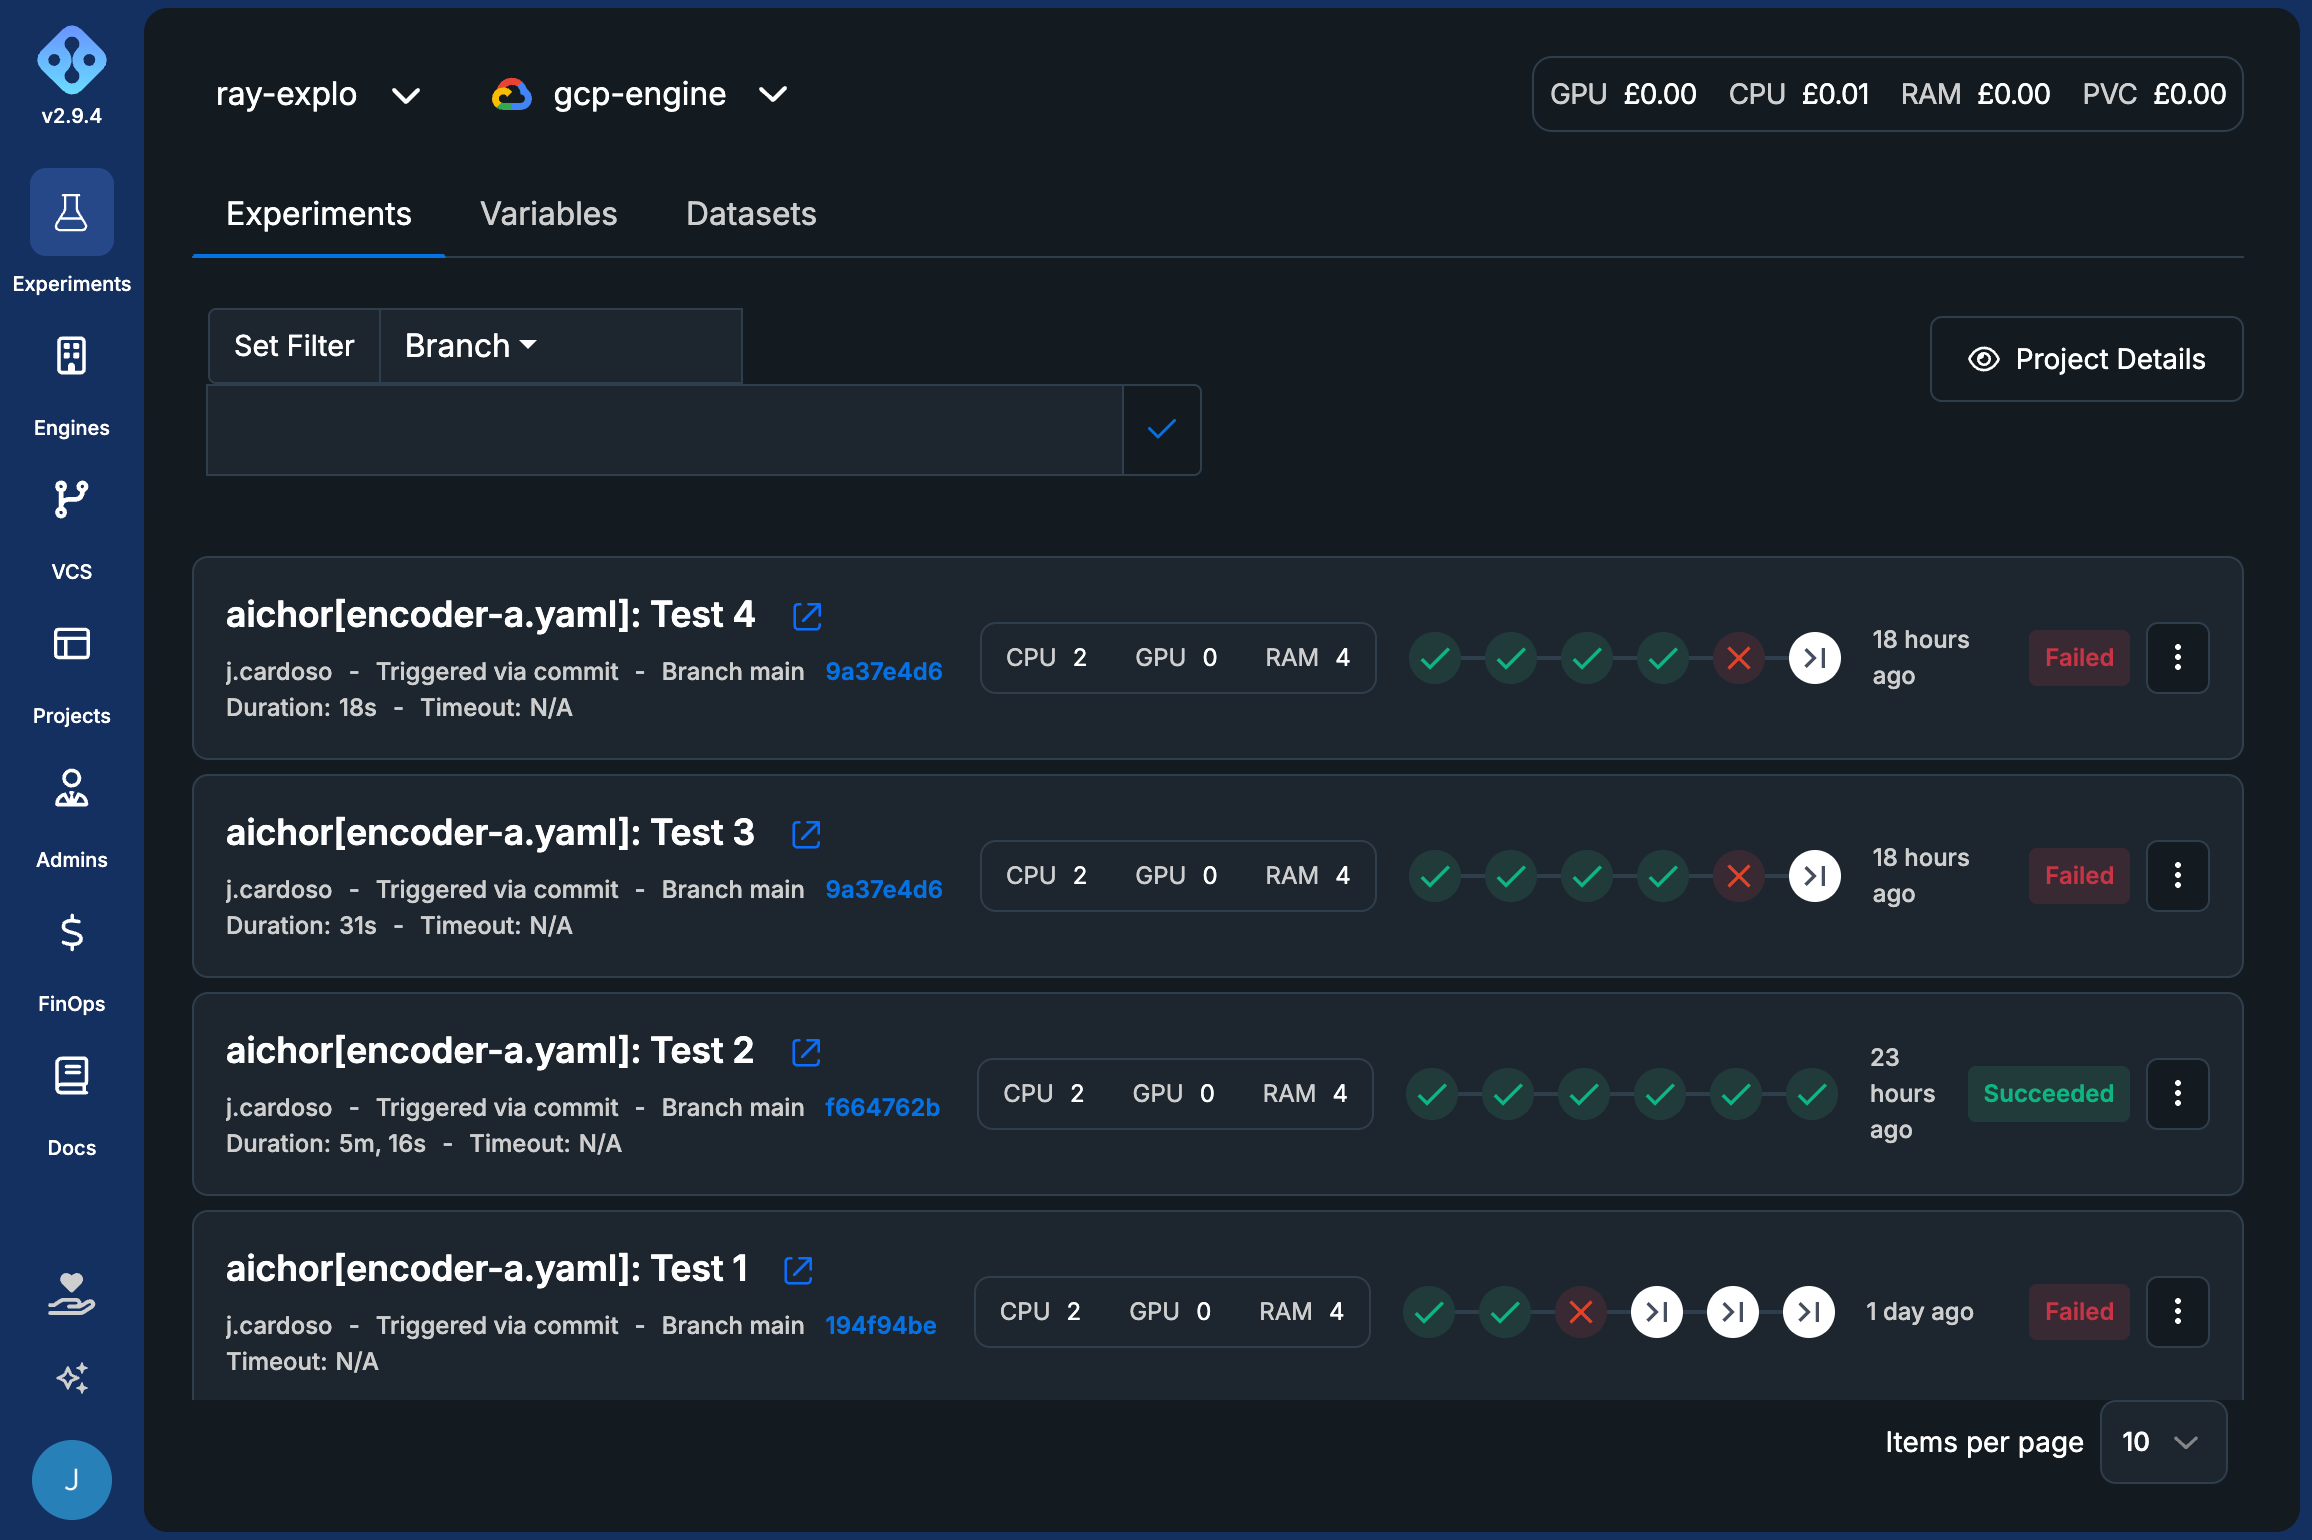2312x1540 pixels.
Task: Click the failed red X step of Test 4
Action: [1739, 658]
